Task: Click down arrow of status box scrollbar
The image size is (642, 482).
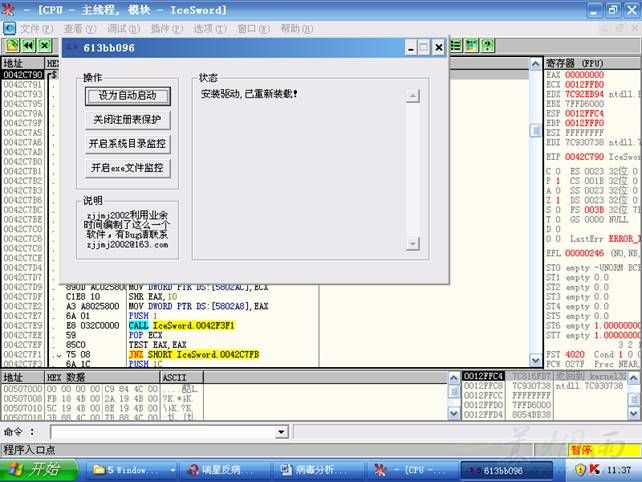Action: [413, 244]
